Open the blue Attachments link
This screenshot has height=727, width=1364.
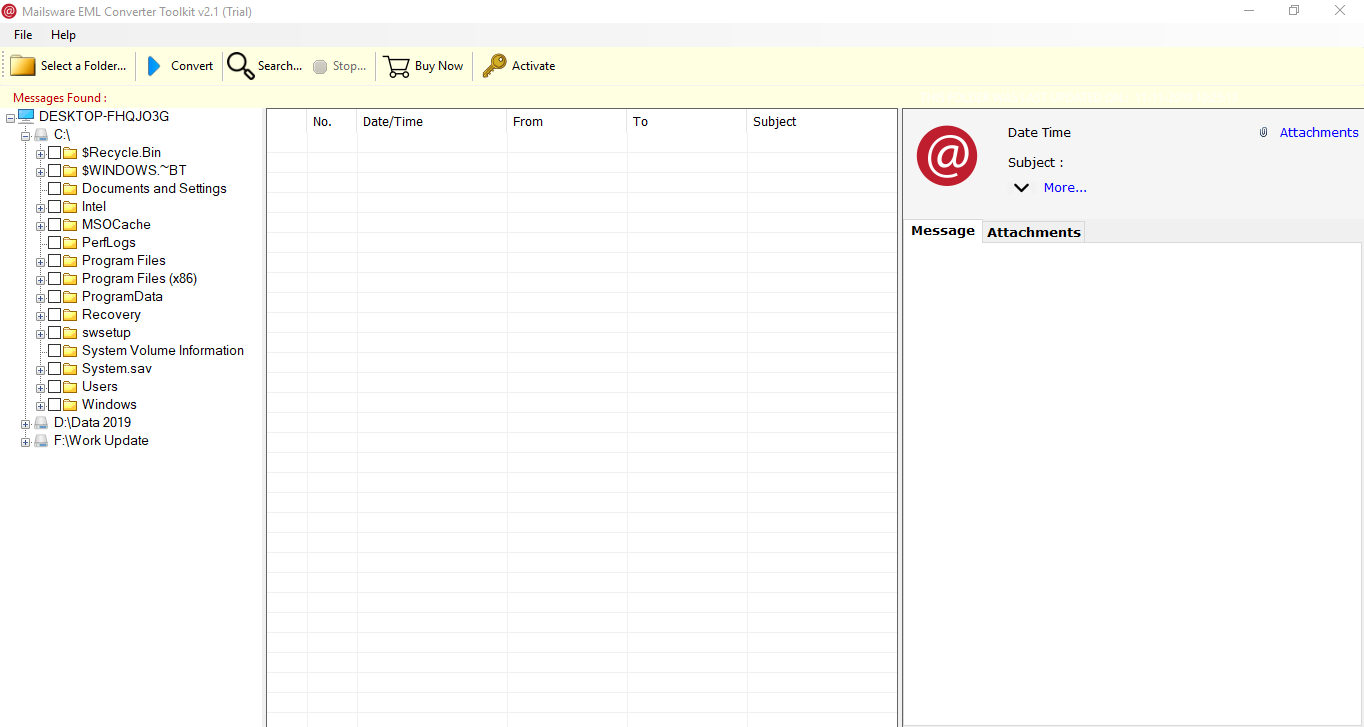click(x=1319, y=132)
